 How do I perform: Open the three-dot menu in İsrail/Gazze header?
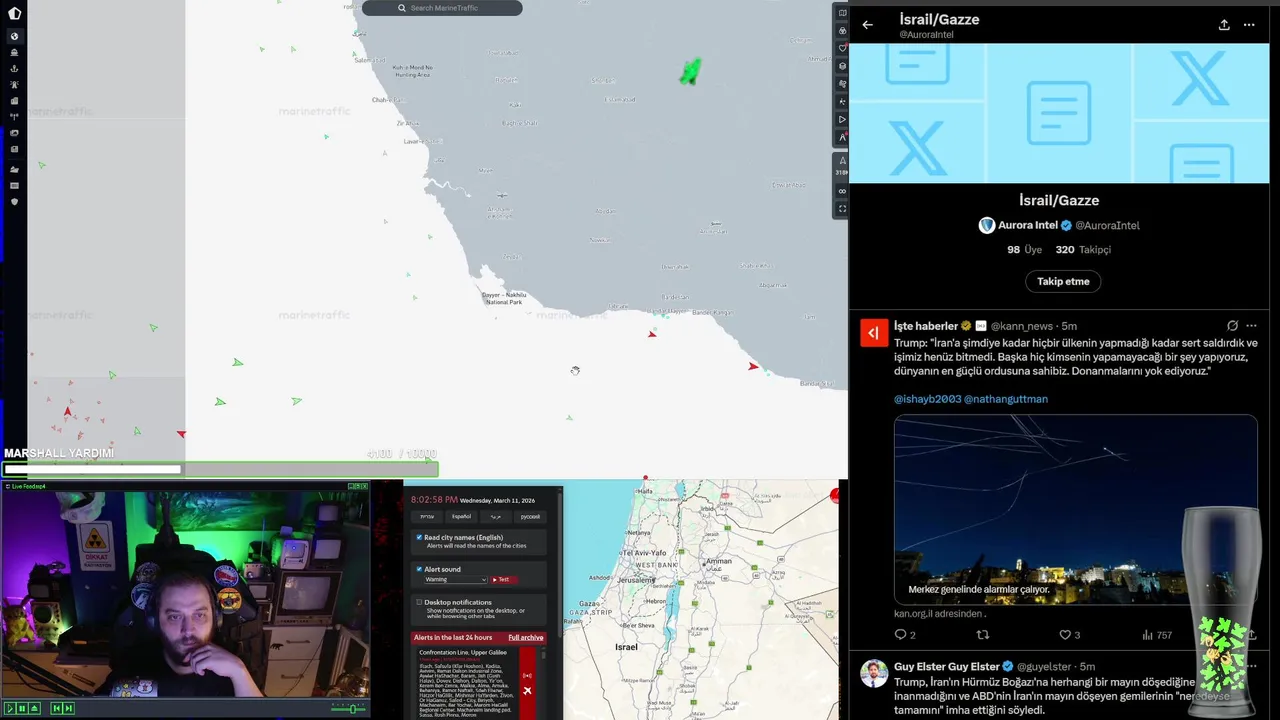click(1249, 25)
